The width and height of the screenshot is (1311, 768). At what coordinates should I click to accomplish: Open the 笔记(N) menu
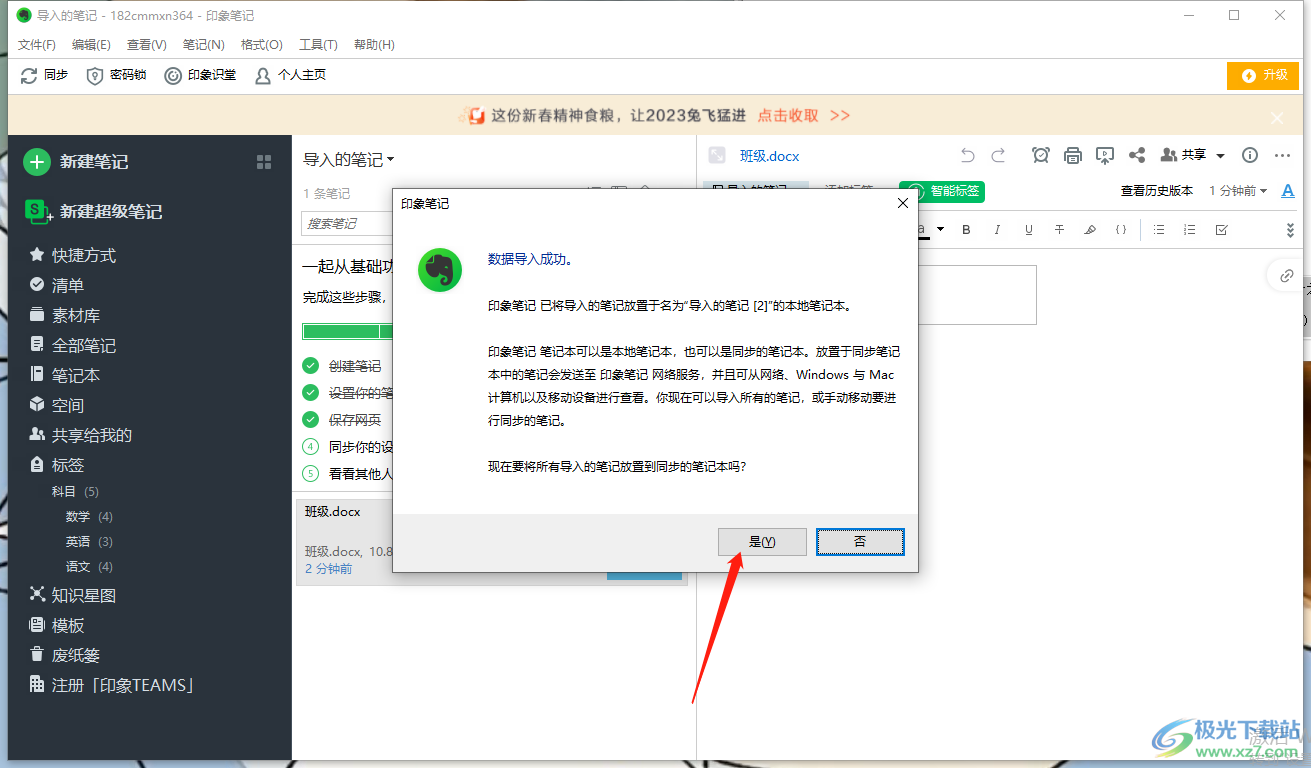[x=204, y=45]
